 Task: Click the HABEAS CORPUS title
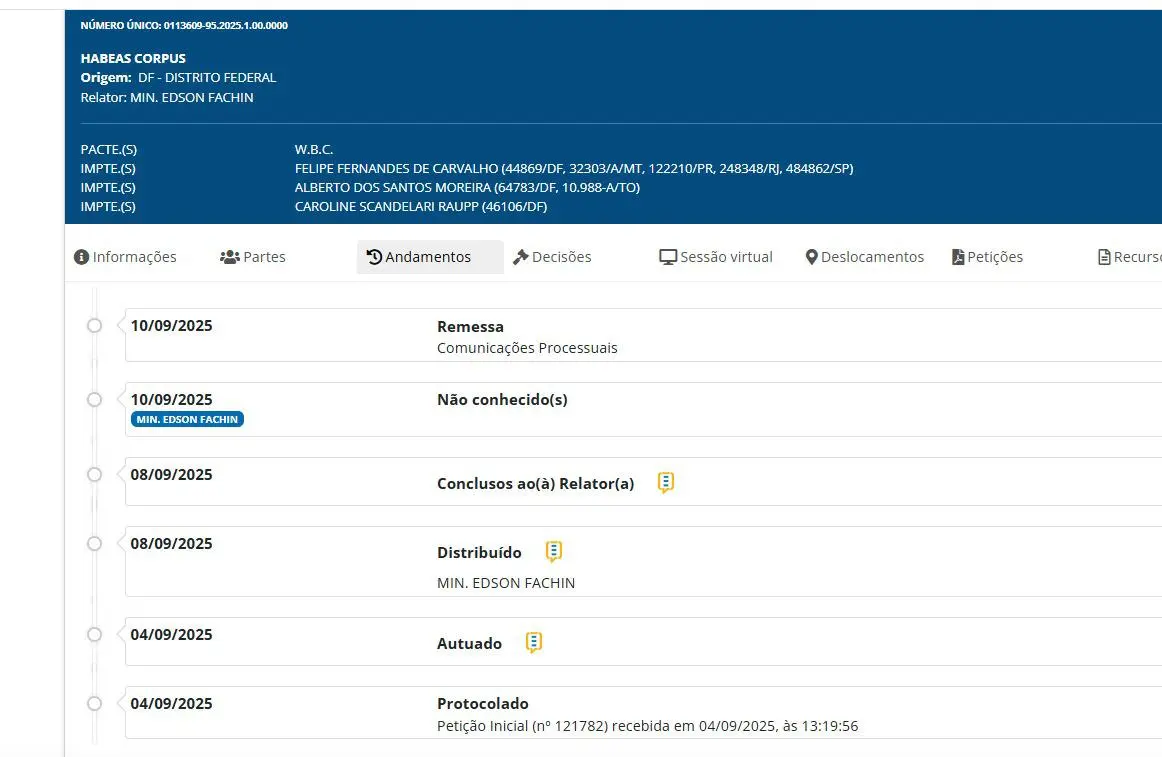point(133,58)
